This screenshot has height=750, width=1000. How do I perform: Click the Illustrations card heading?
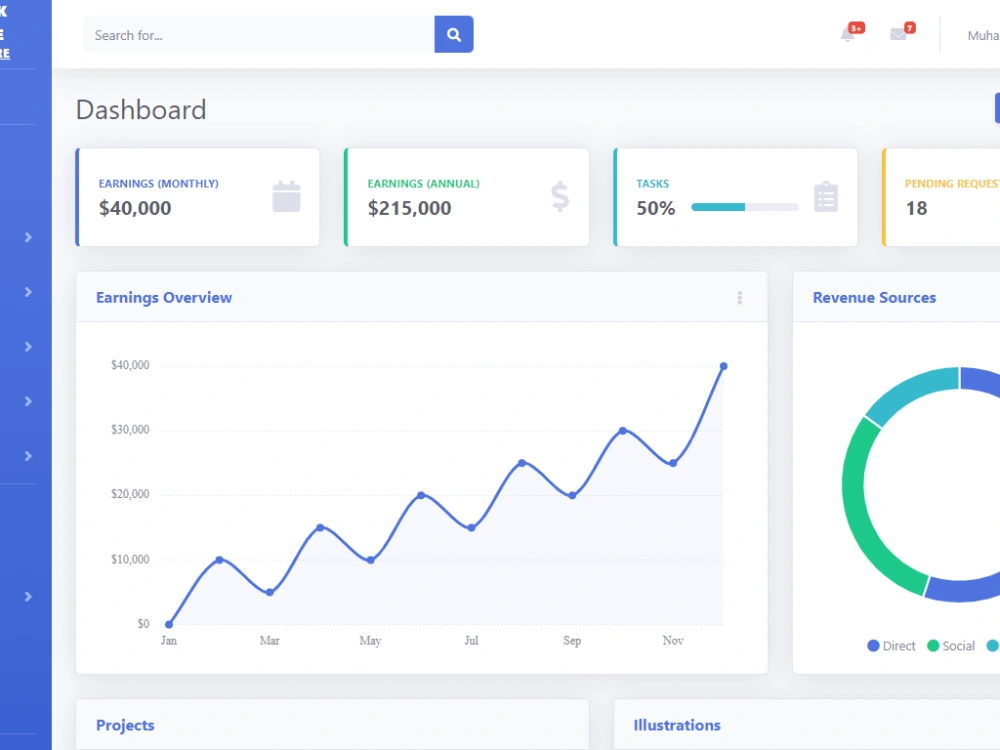coord(677,725)
